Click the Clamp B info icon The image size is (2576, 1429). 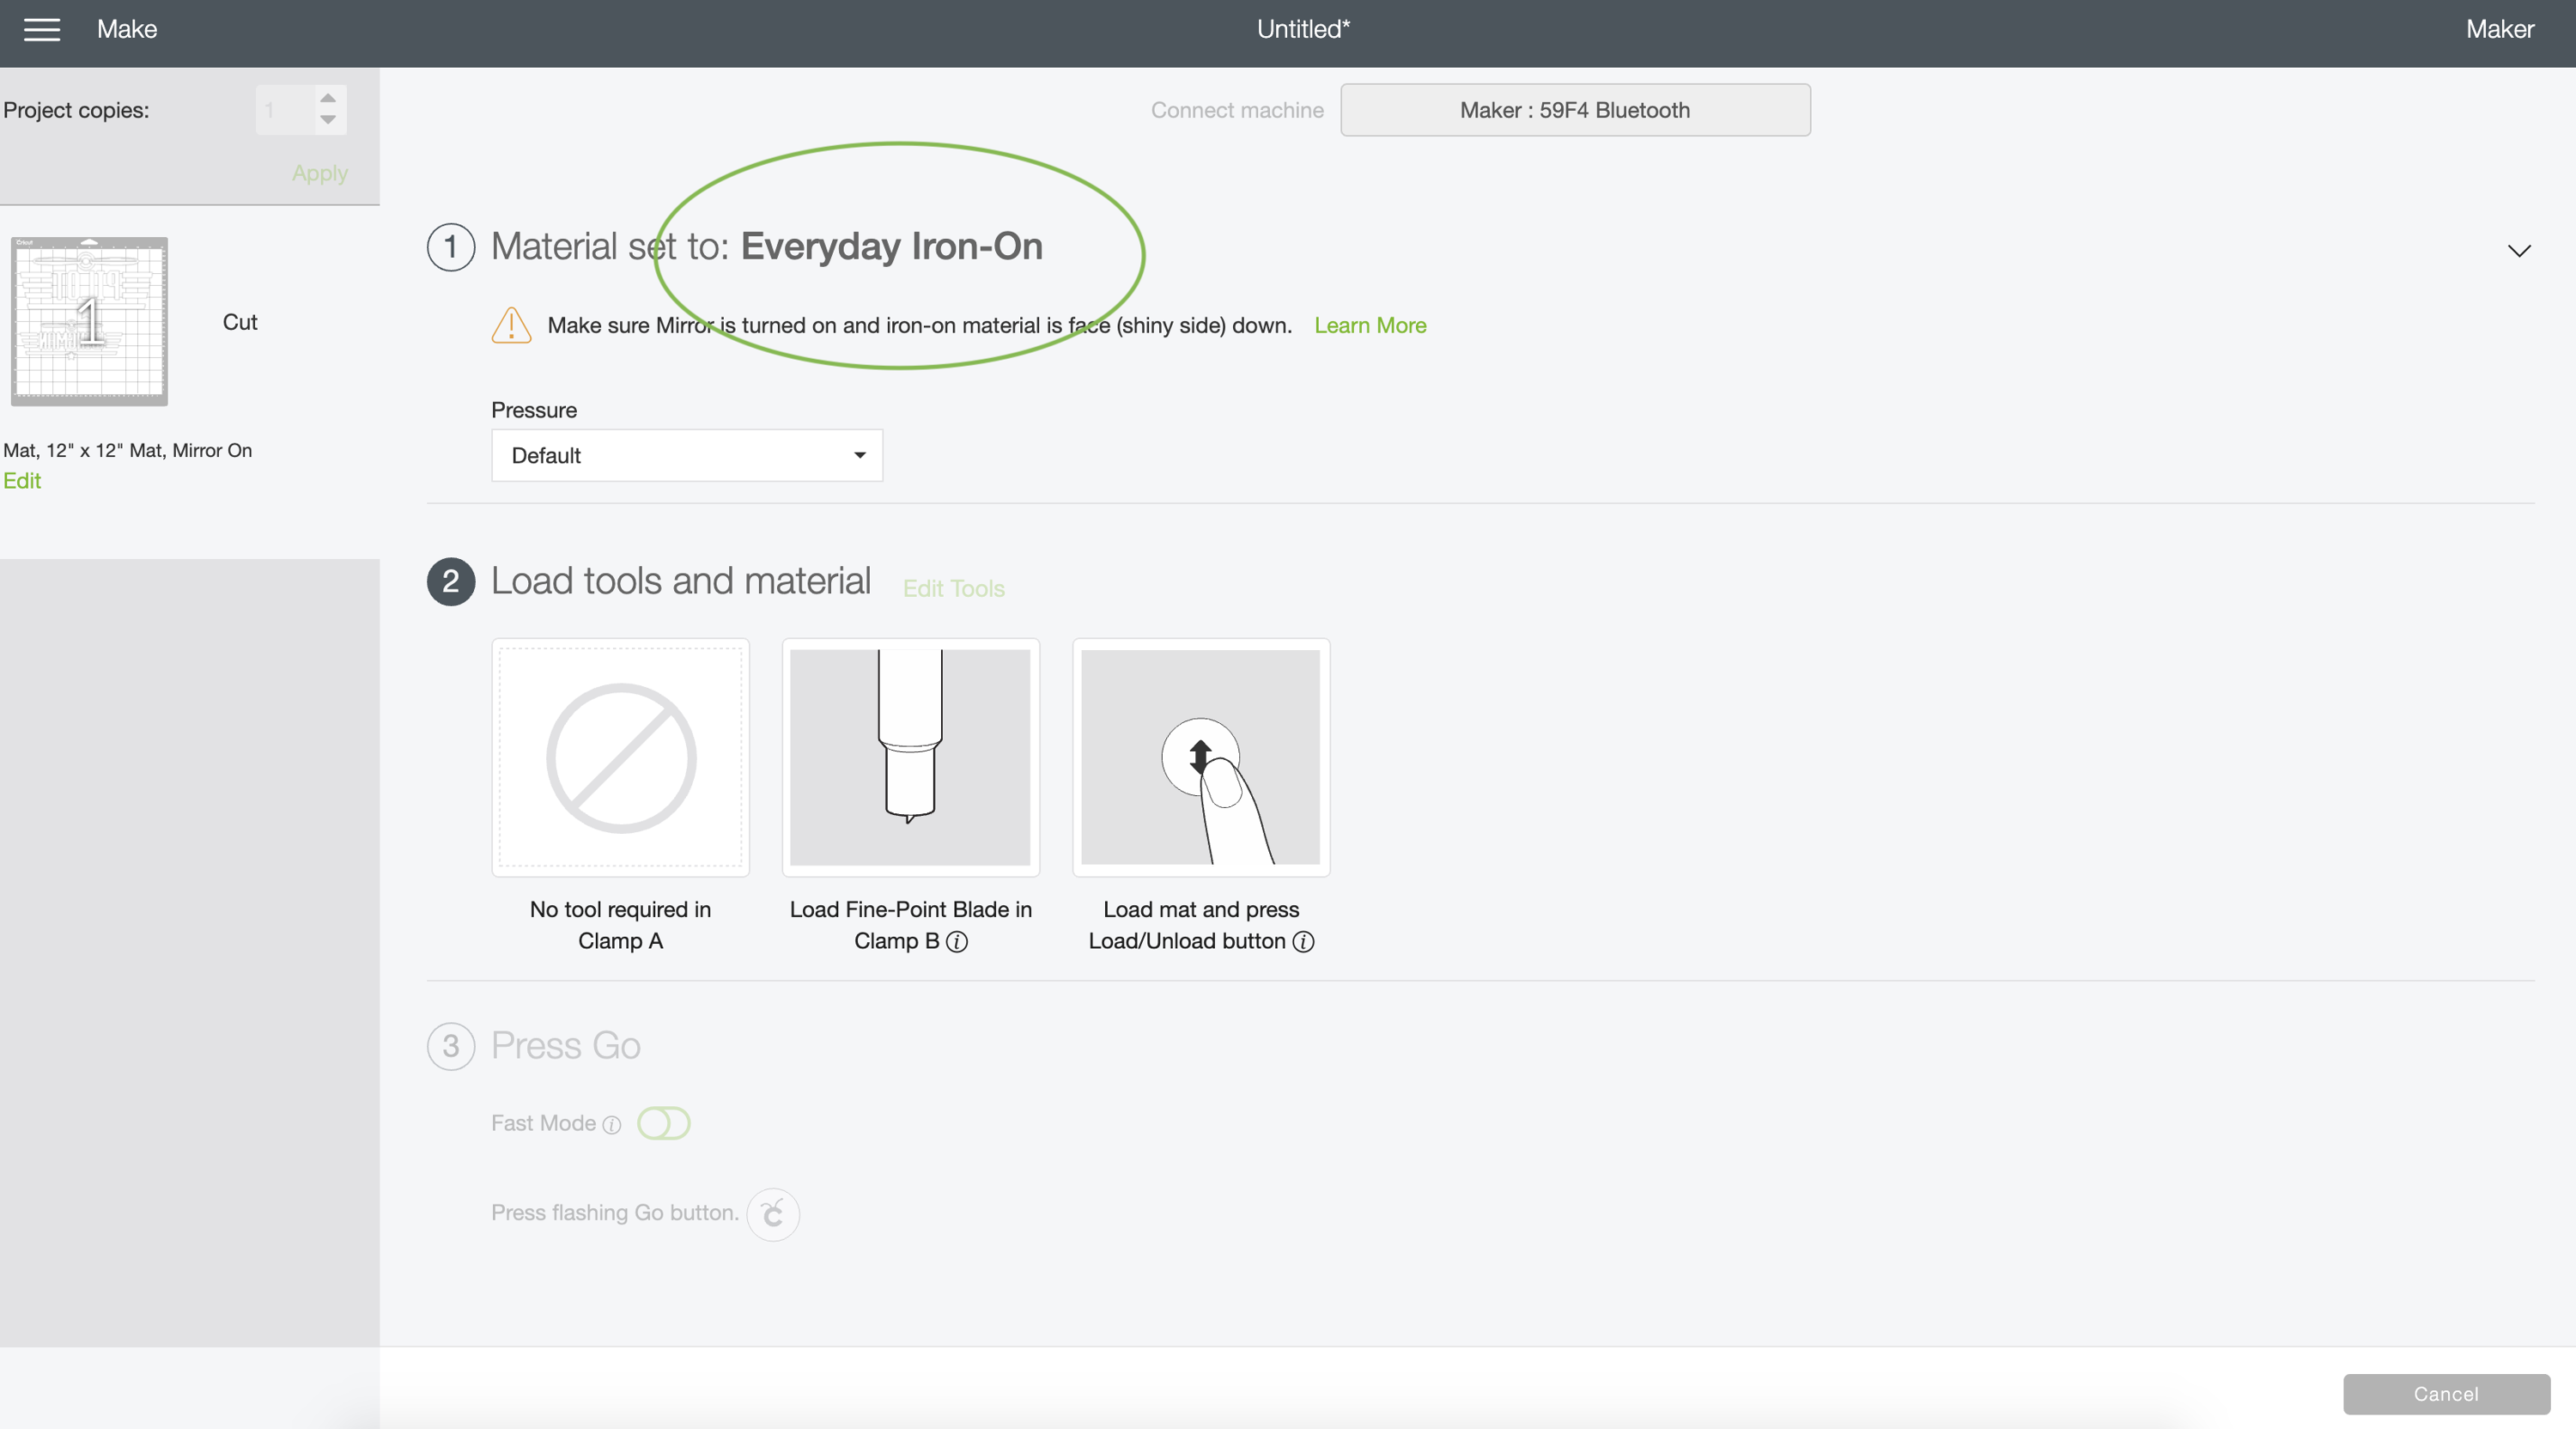coord(957,941)
